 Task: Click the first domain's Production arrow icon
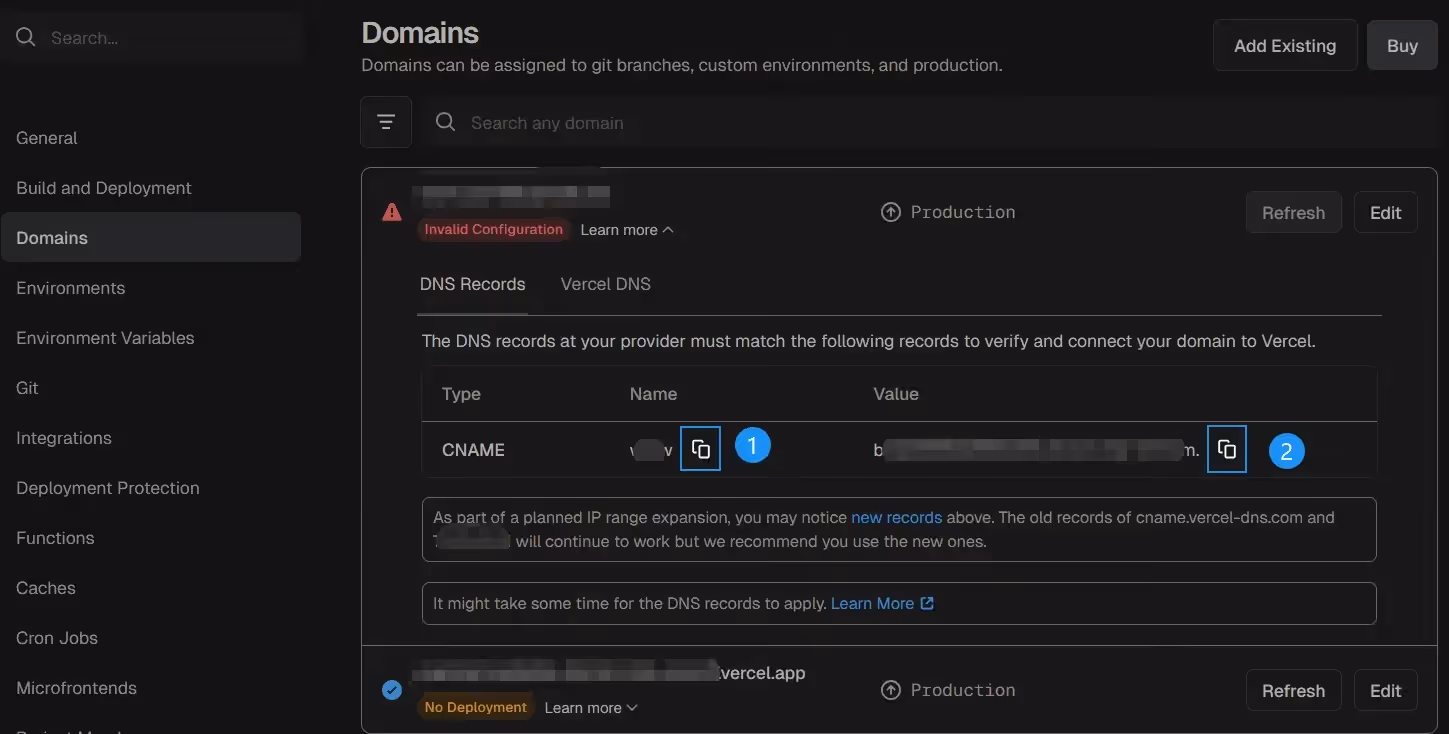pyautogui.click(x=890, y=212)
